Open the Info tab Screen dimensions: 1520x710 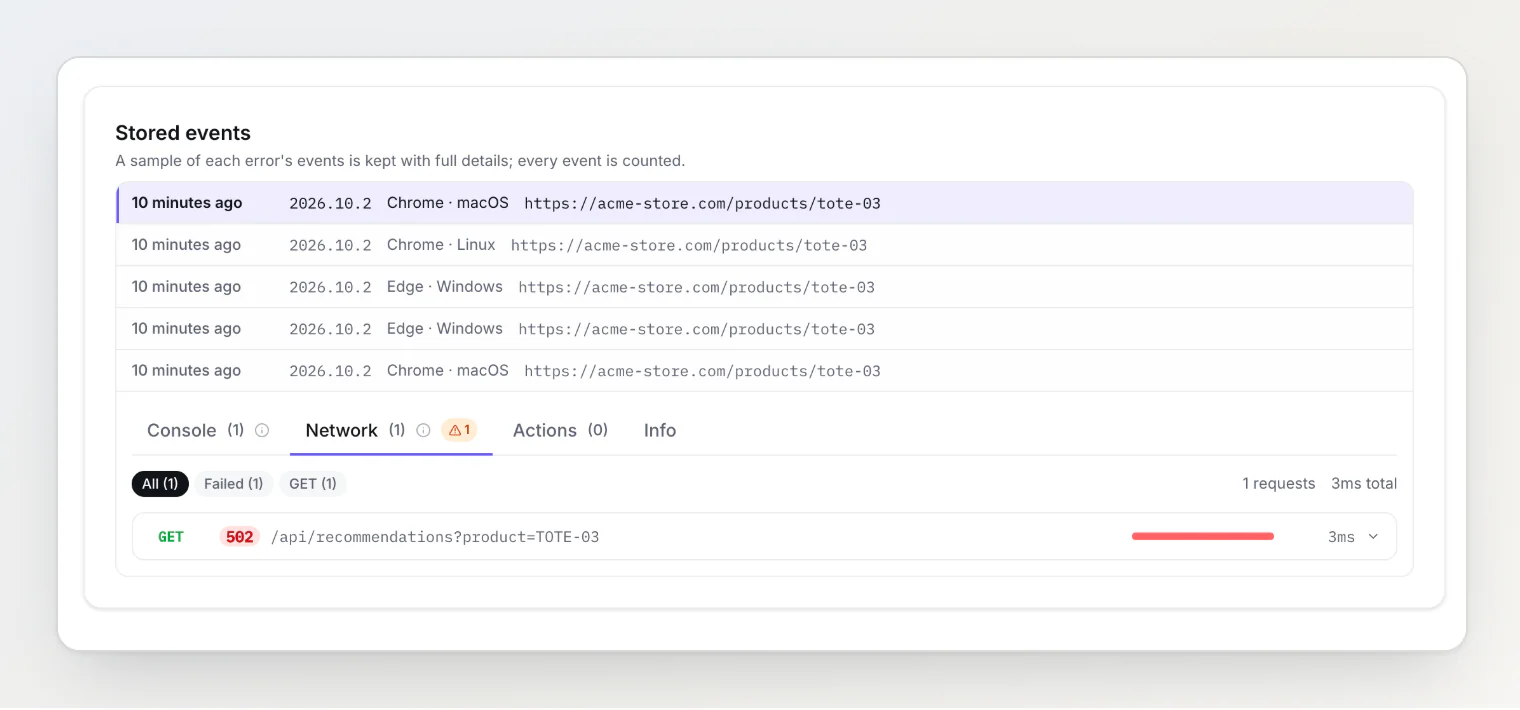pyautogui.click(x=660, y=430)
